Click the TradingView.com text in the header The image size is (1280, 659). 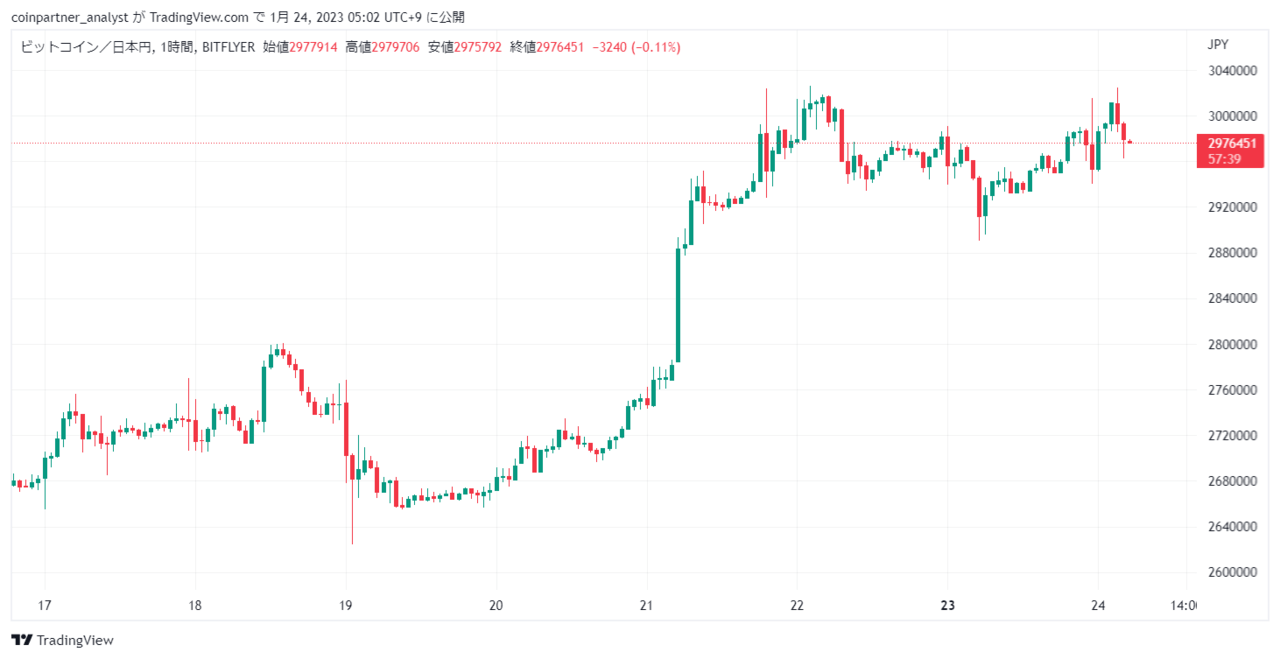pos(199,17)
